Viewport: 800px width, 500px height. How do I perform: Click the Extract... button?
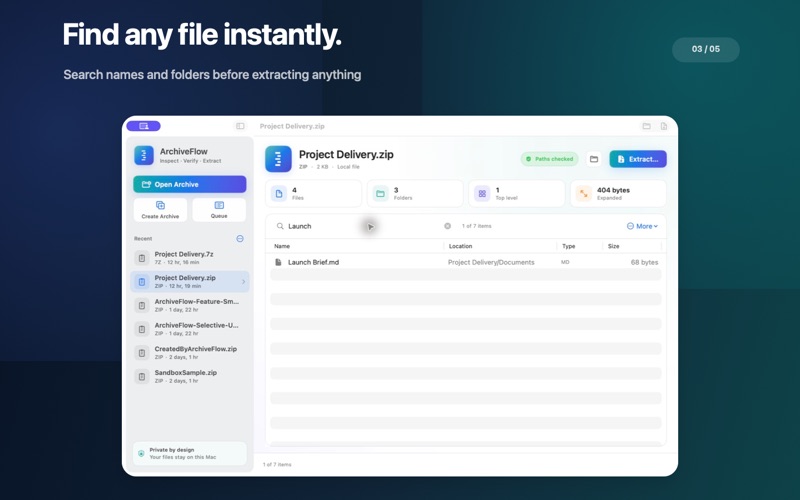(638, 159)
